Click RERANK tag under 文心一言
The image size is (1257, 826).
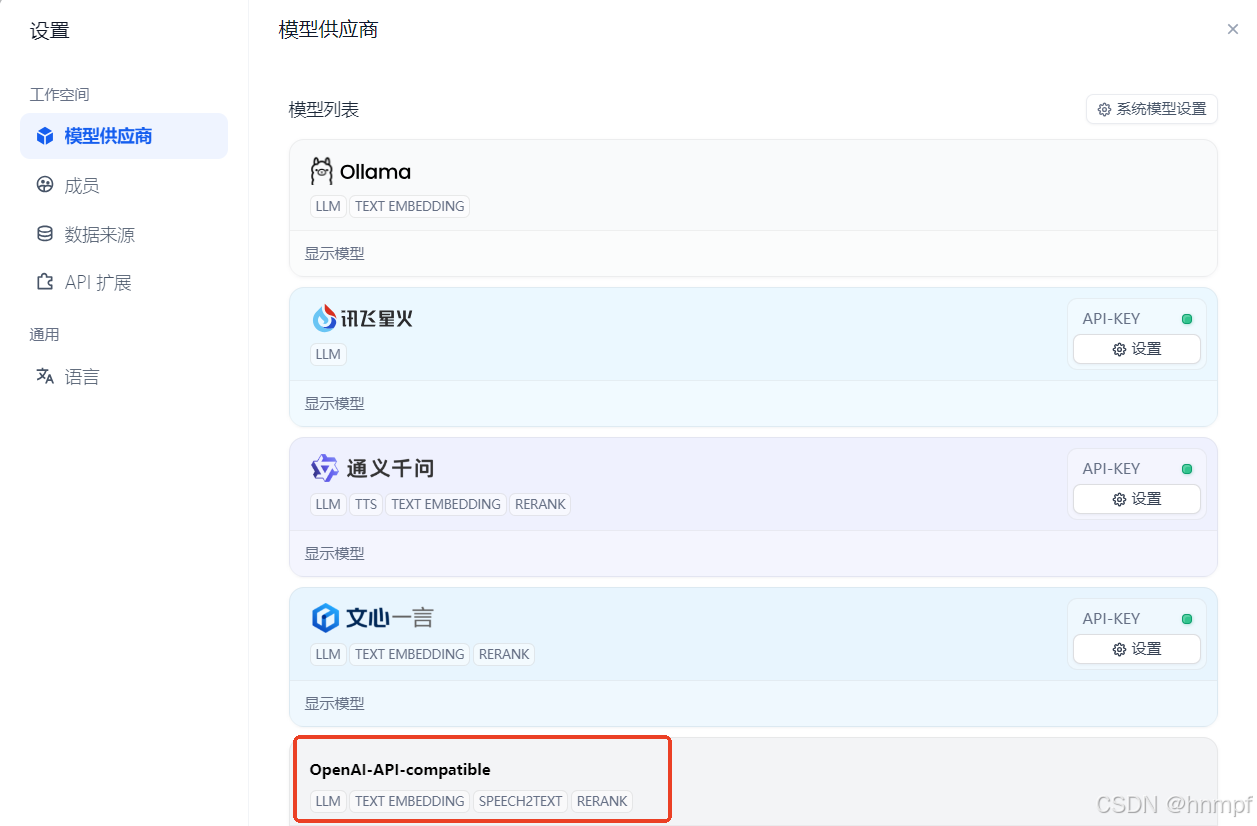point(504,654)
